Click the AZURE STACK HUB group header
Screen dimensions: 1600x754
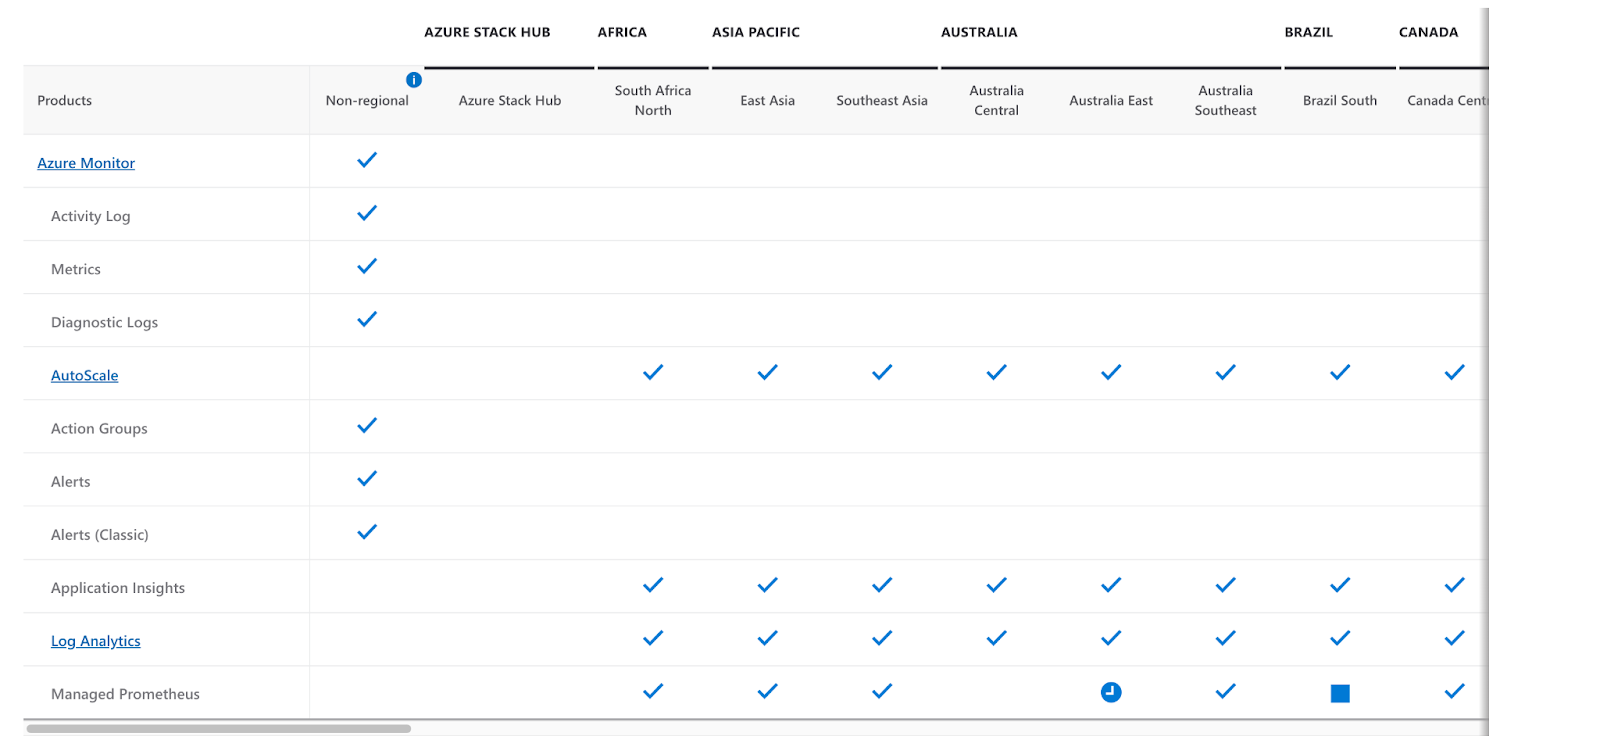(x=487, y=32)
